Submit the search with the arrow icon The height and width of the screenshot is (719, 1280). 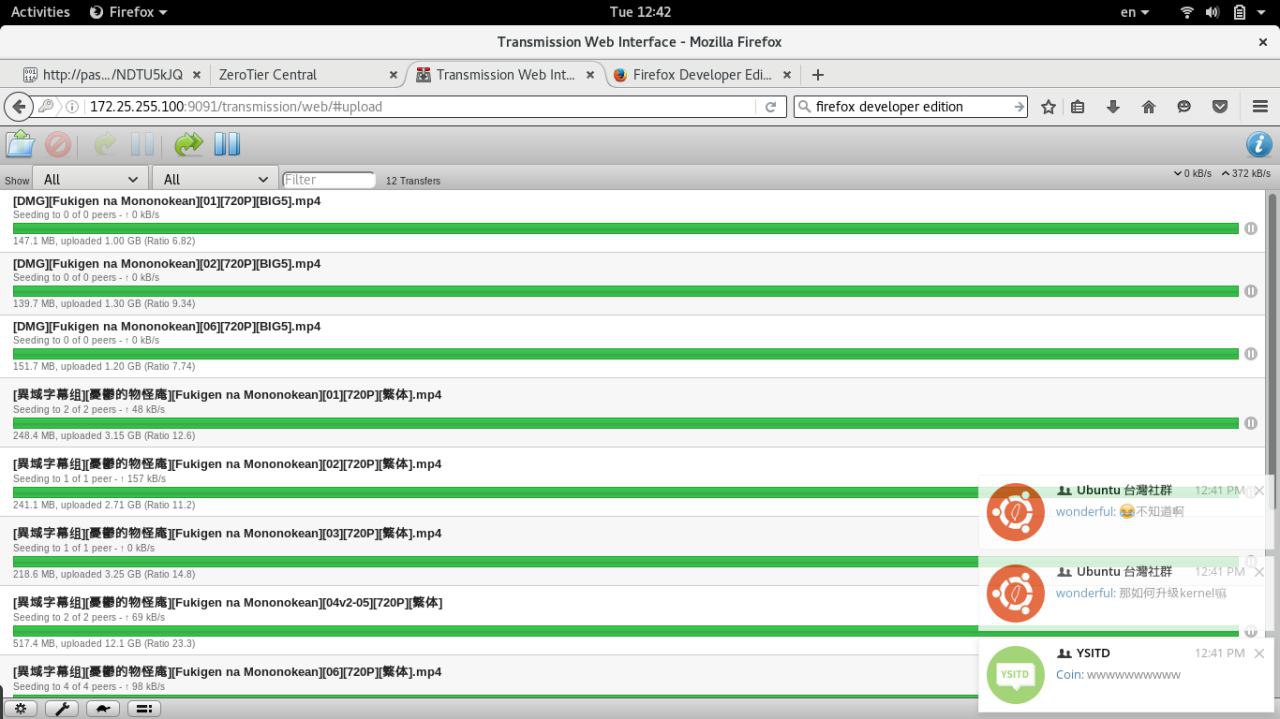[1018, 106]
